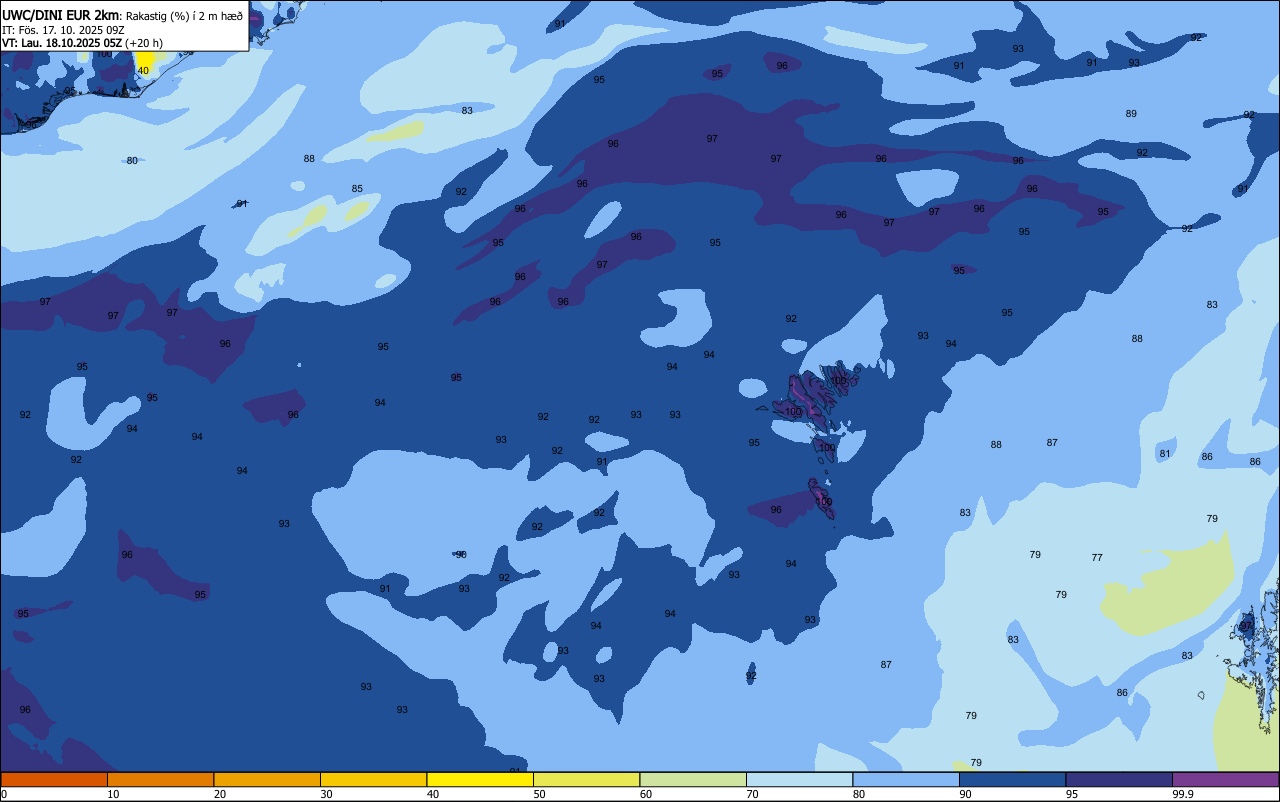Click the '20' tick label on the colorbar
Image resolution: width=1280 pixels, height=802 pixels.
point(220,794)
